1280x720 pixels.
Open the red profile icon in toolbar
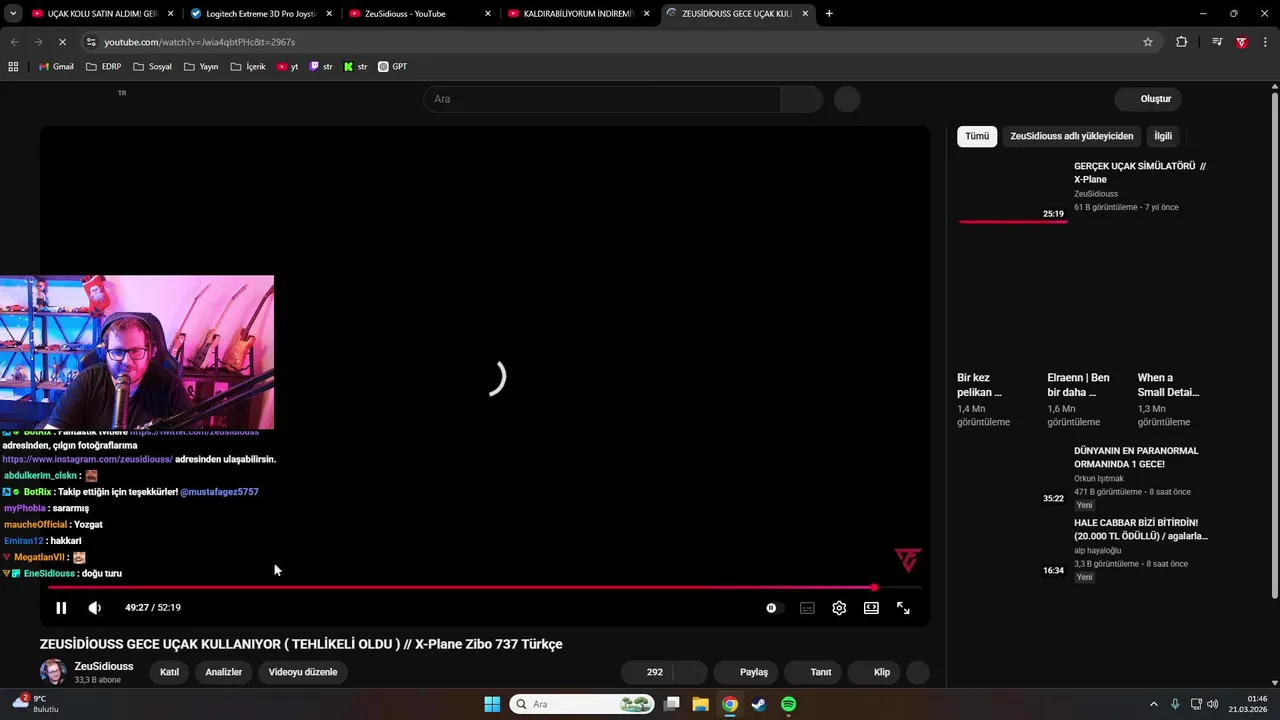1241,42
